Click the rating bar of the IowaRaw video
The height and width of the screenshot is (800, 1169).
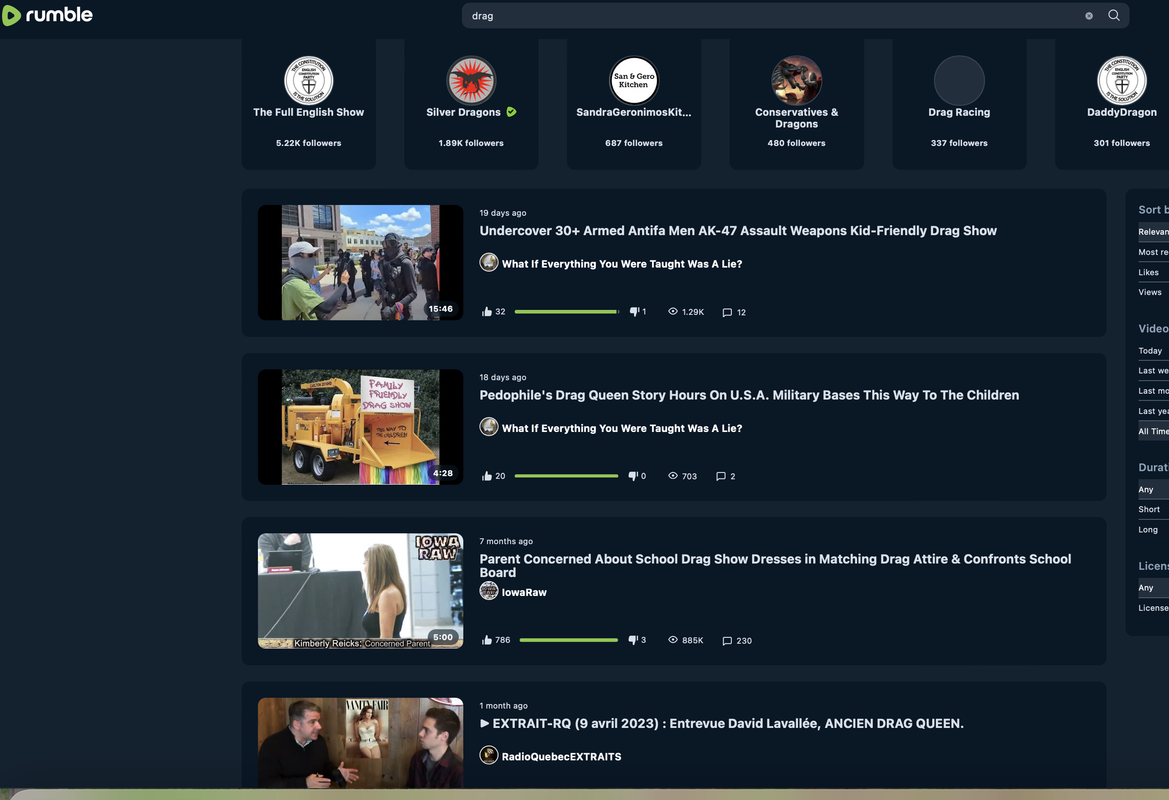[569, 640]
